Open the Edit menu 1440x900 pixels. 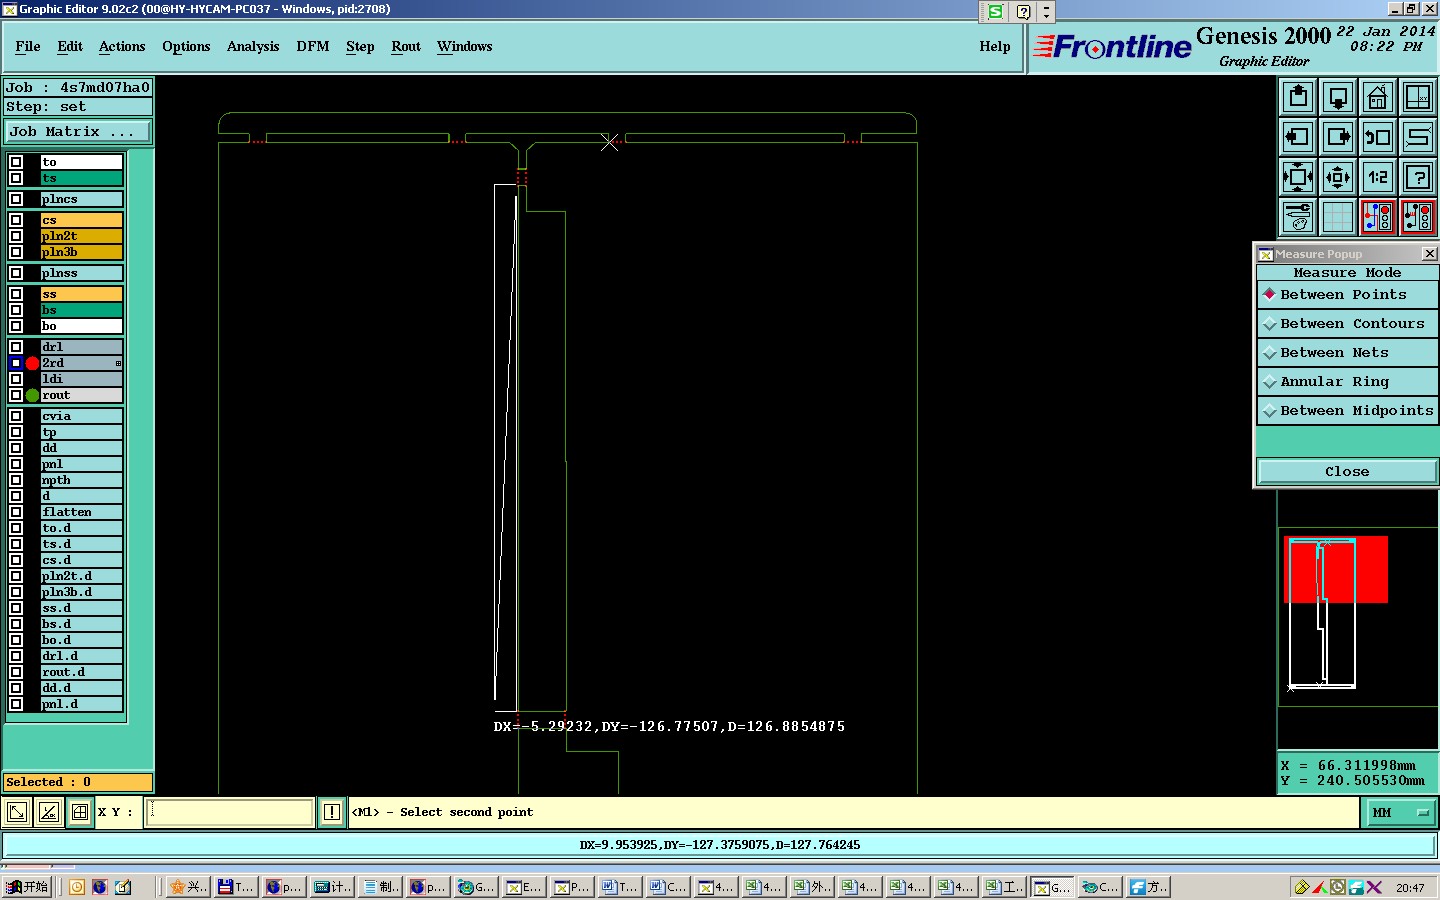(70, 47)
